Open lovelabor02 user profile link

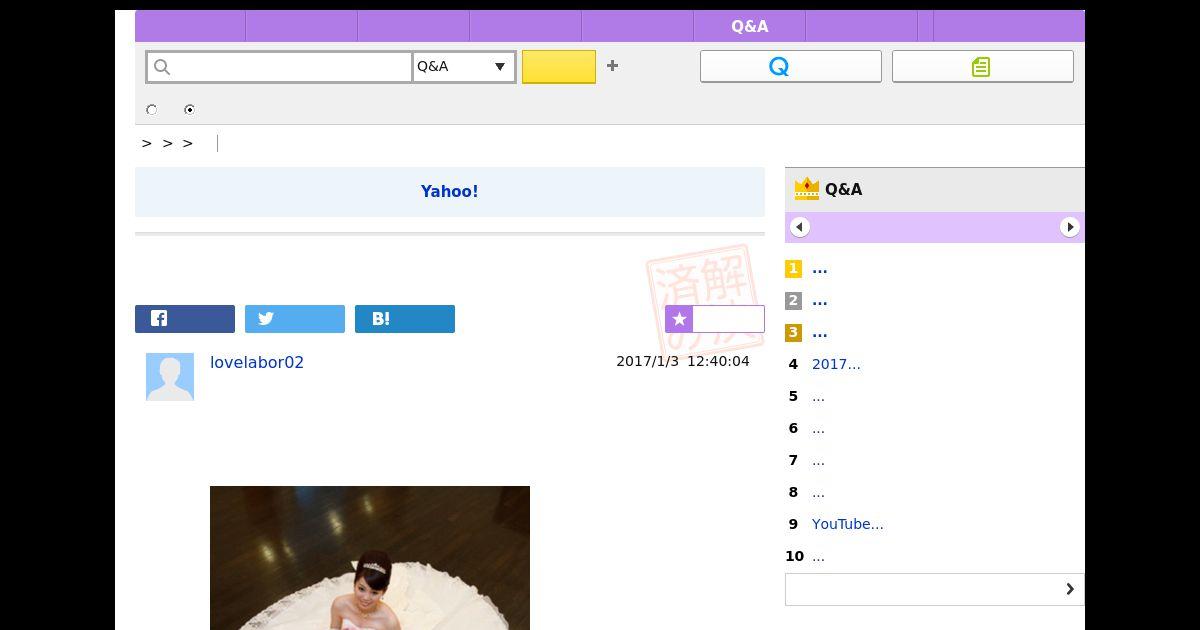coord(257,362)
